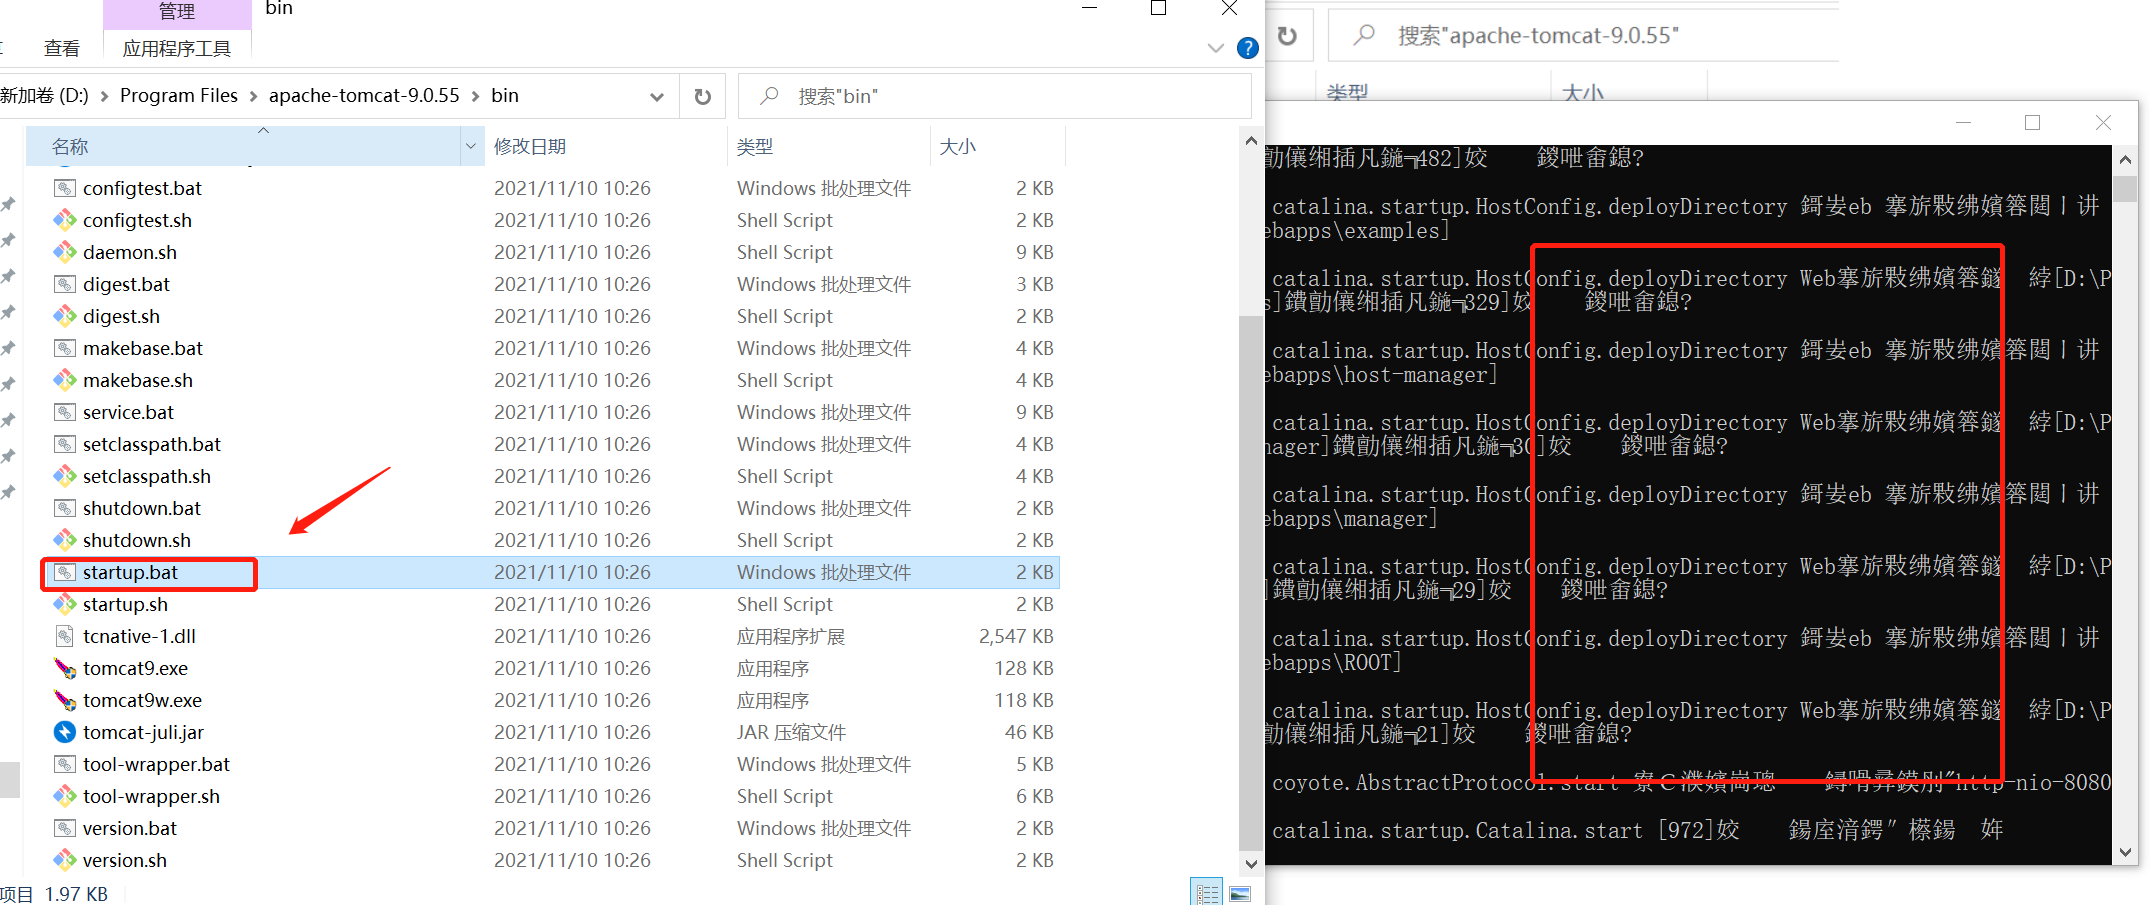The height and width of the screenshot is (905, 2150).
Task: Click the startup.sh script icon
Action: [x=65, y=604]
